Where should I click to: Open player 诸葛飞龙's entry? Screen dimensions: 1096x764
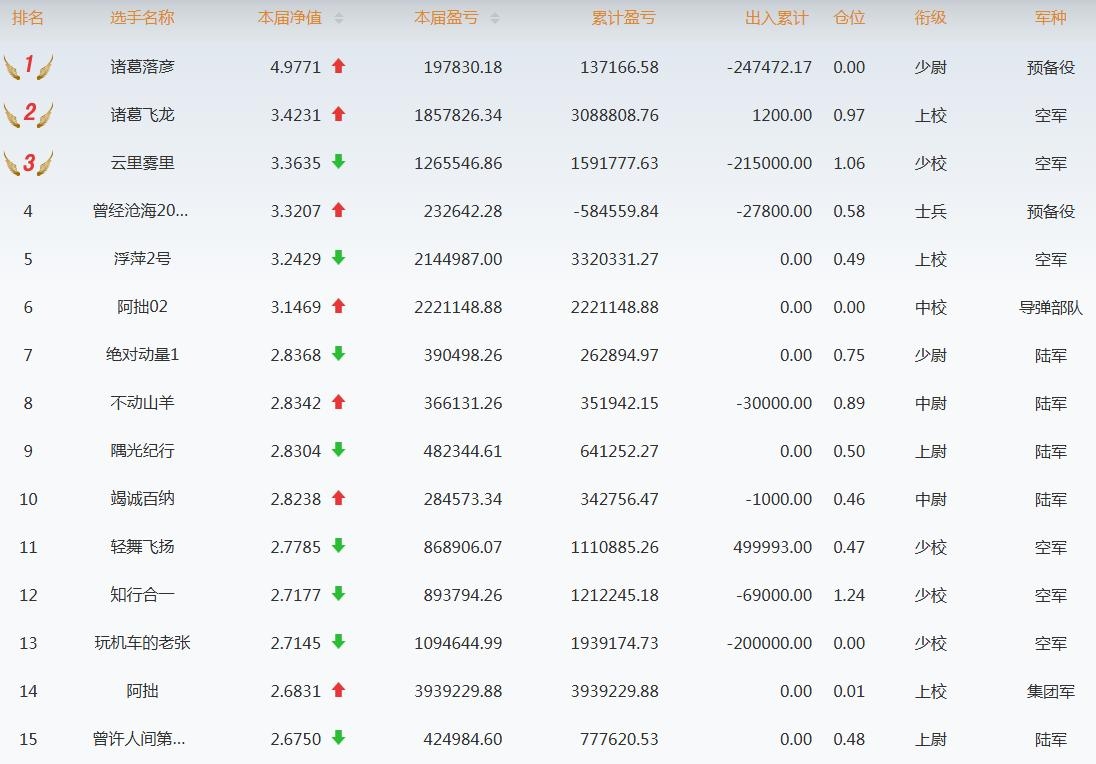point(142,115)
